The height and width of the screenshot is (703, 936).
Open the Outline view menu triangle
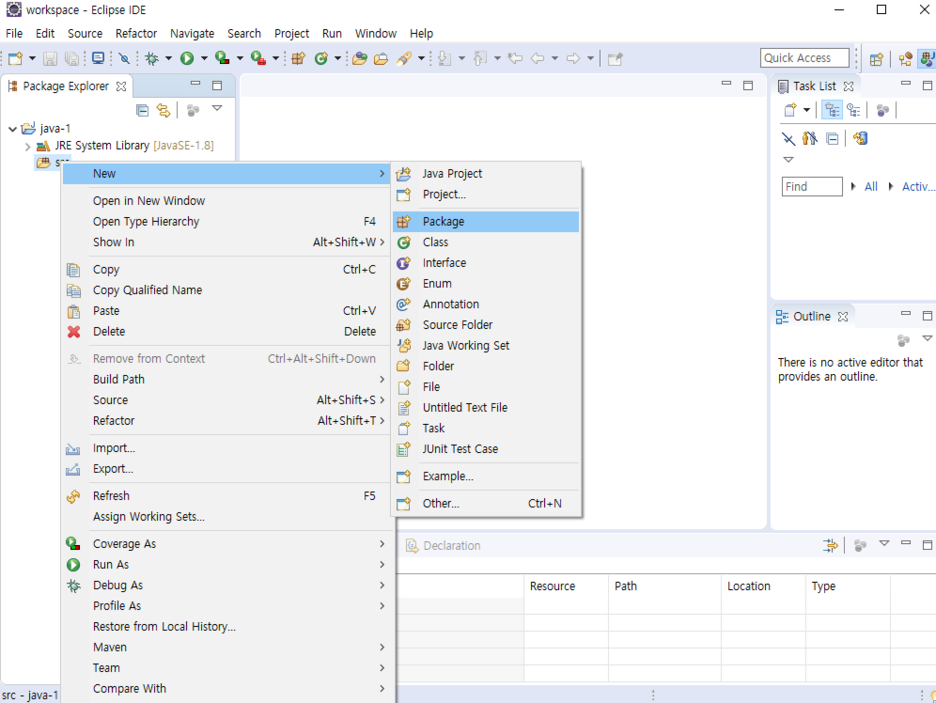pos(927,338)
